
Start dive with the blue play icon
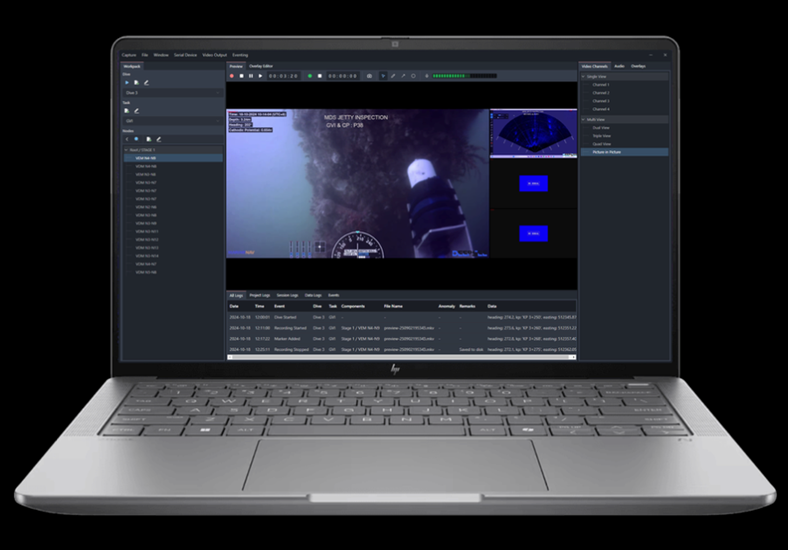[x=127, y=82]
